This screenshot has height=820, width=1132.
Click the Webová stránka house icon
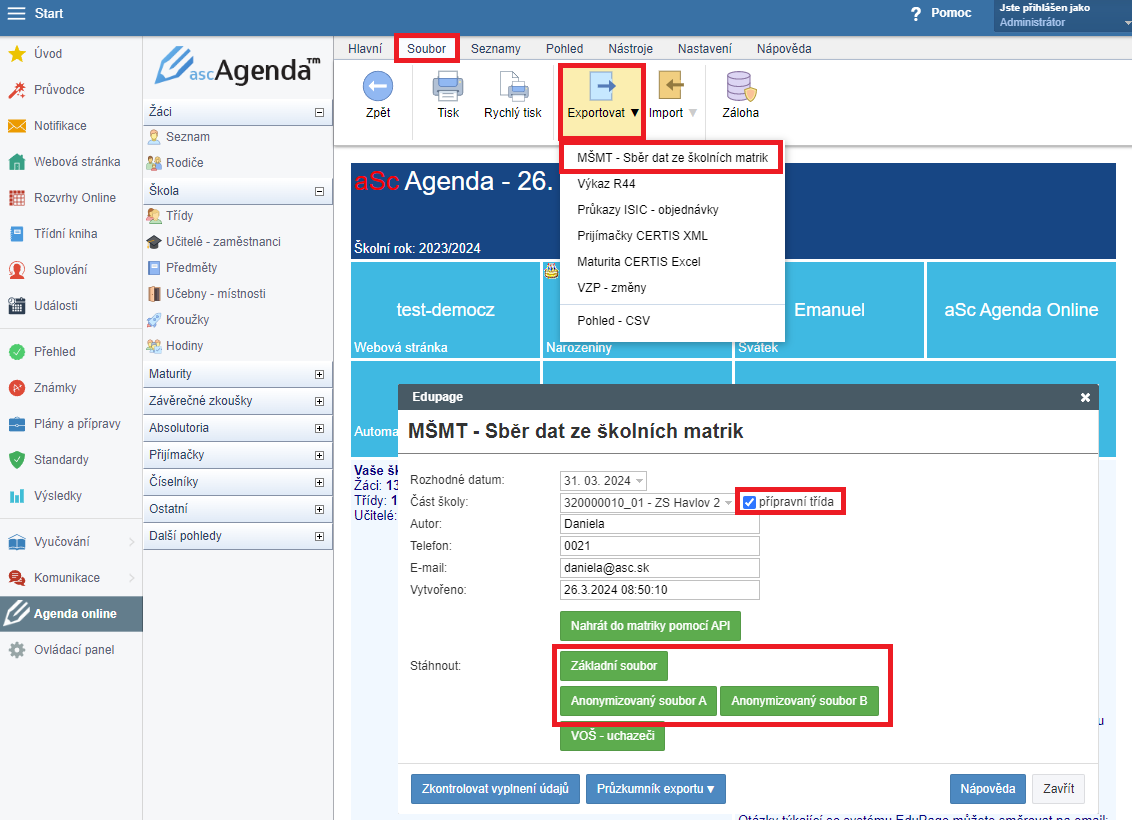click(17, 162)
